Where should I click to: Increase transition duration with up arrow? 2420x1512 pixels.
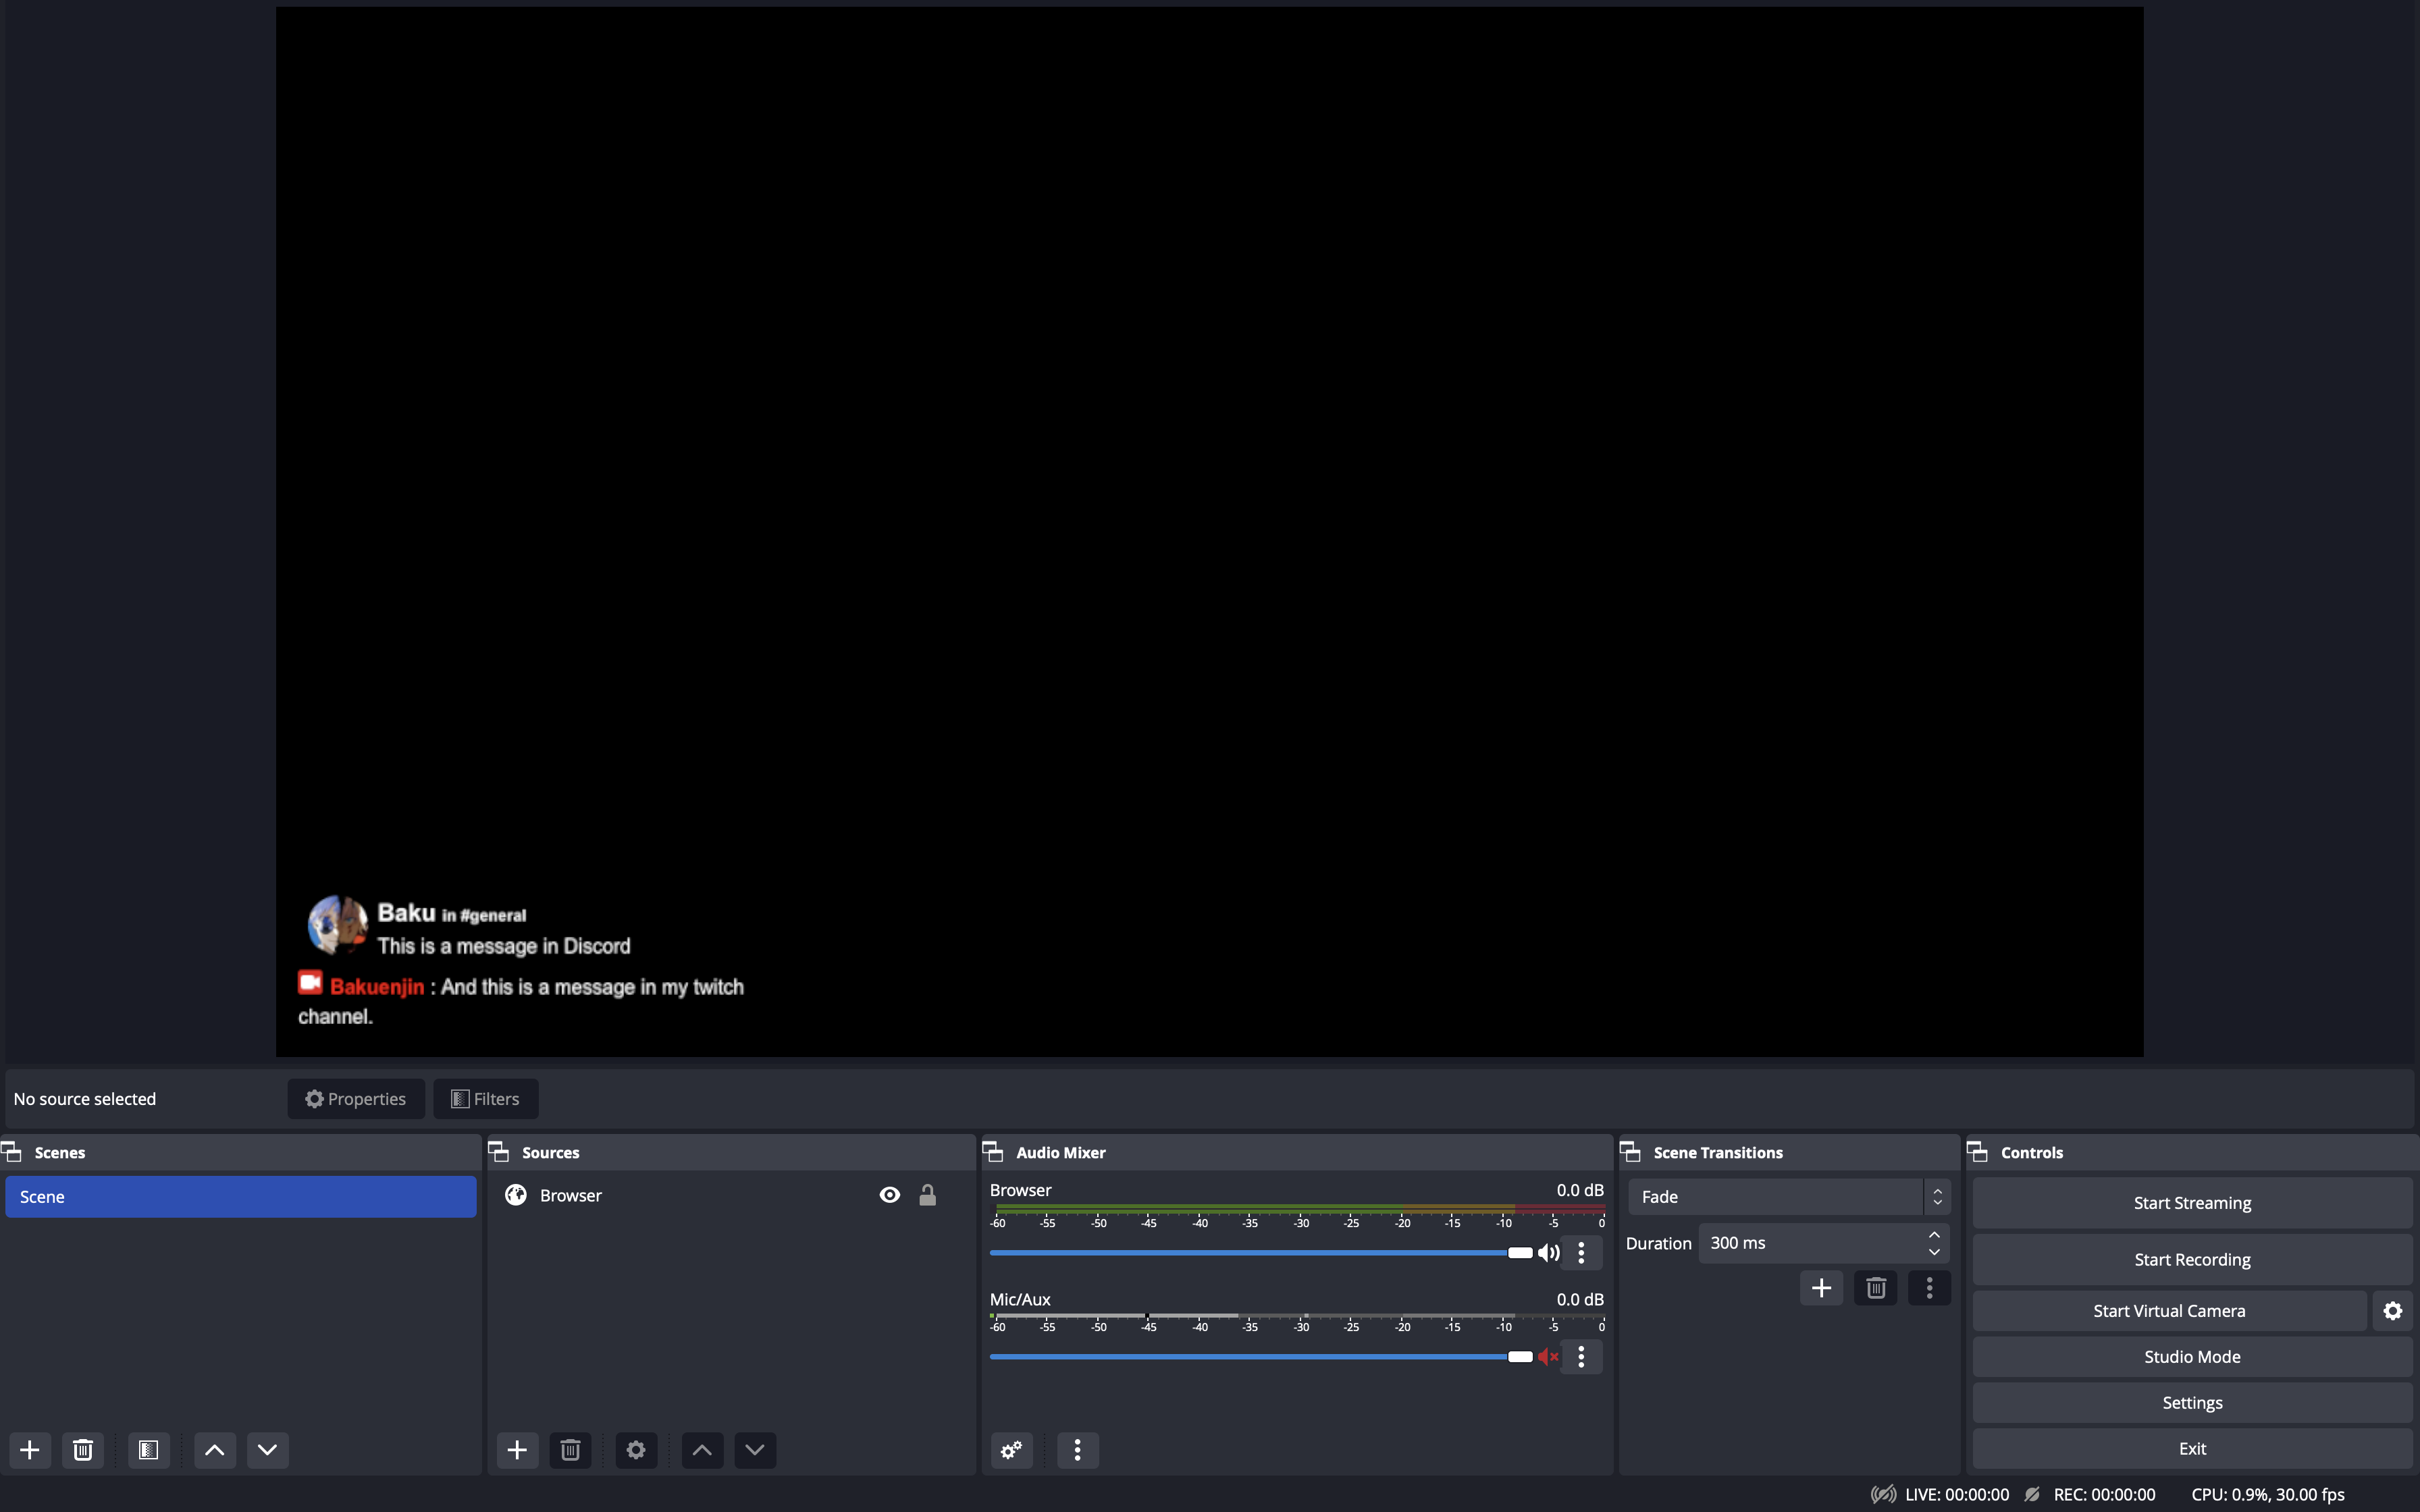coord(1934,1235)
